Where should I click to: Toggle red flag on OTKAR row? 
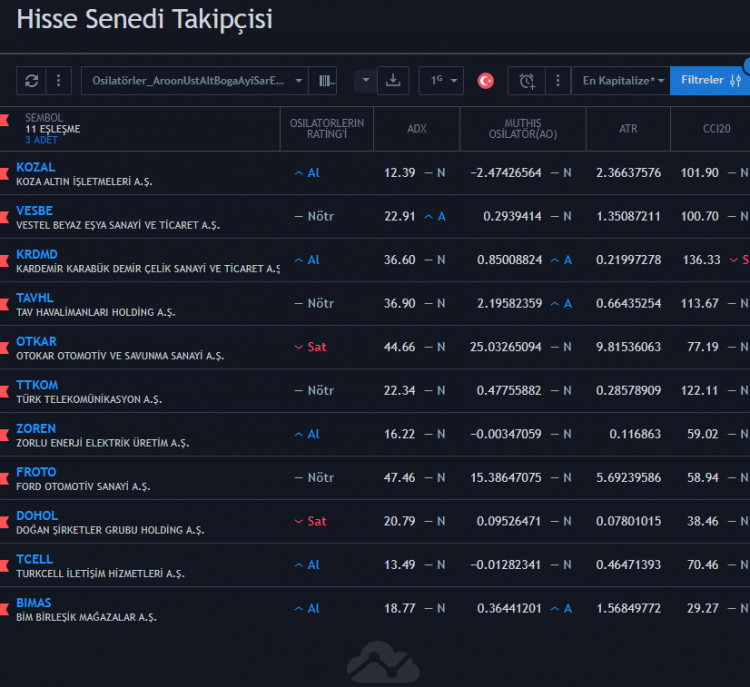5,347
